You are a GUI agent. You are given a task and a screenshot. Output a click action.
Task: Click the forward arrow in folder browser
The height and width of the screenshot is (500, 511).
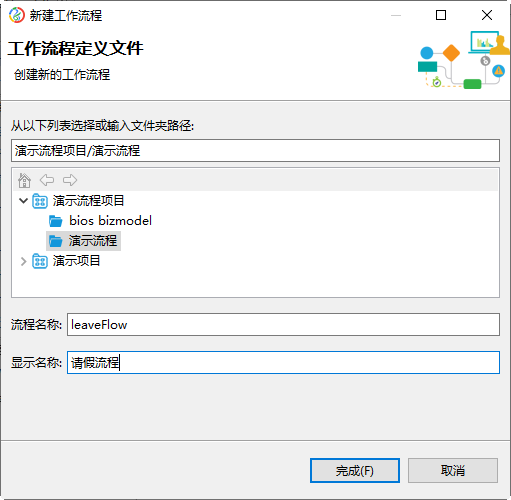click(70, 180)
